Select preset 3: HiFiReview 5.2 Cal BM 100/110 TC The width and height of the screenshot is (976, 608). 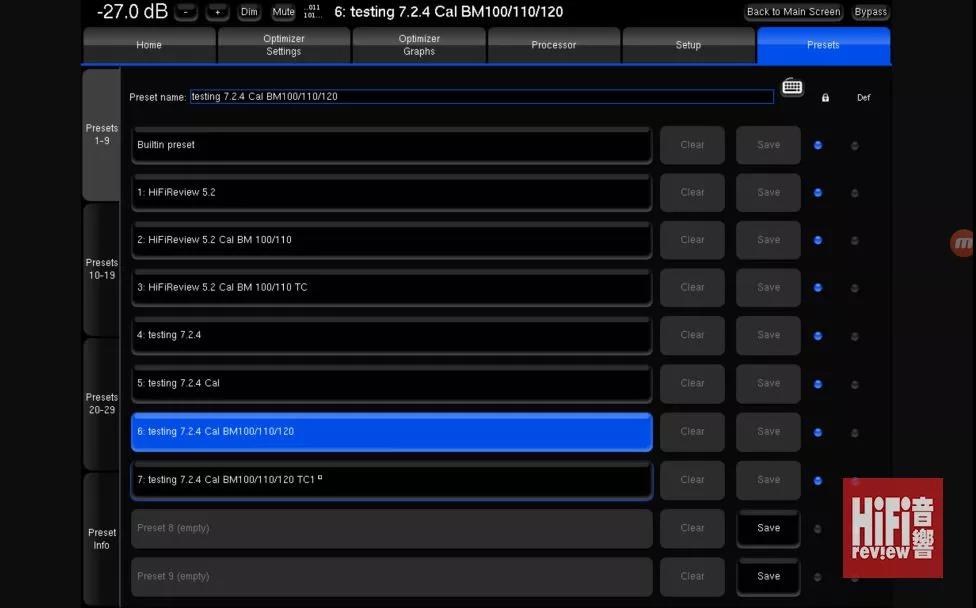click(391, 288)
